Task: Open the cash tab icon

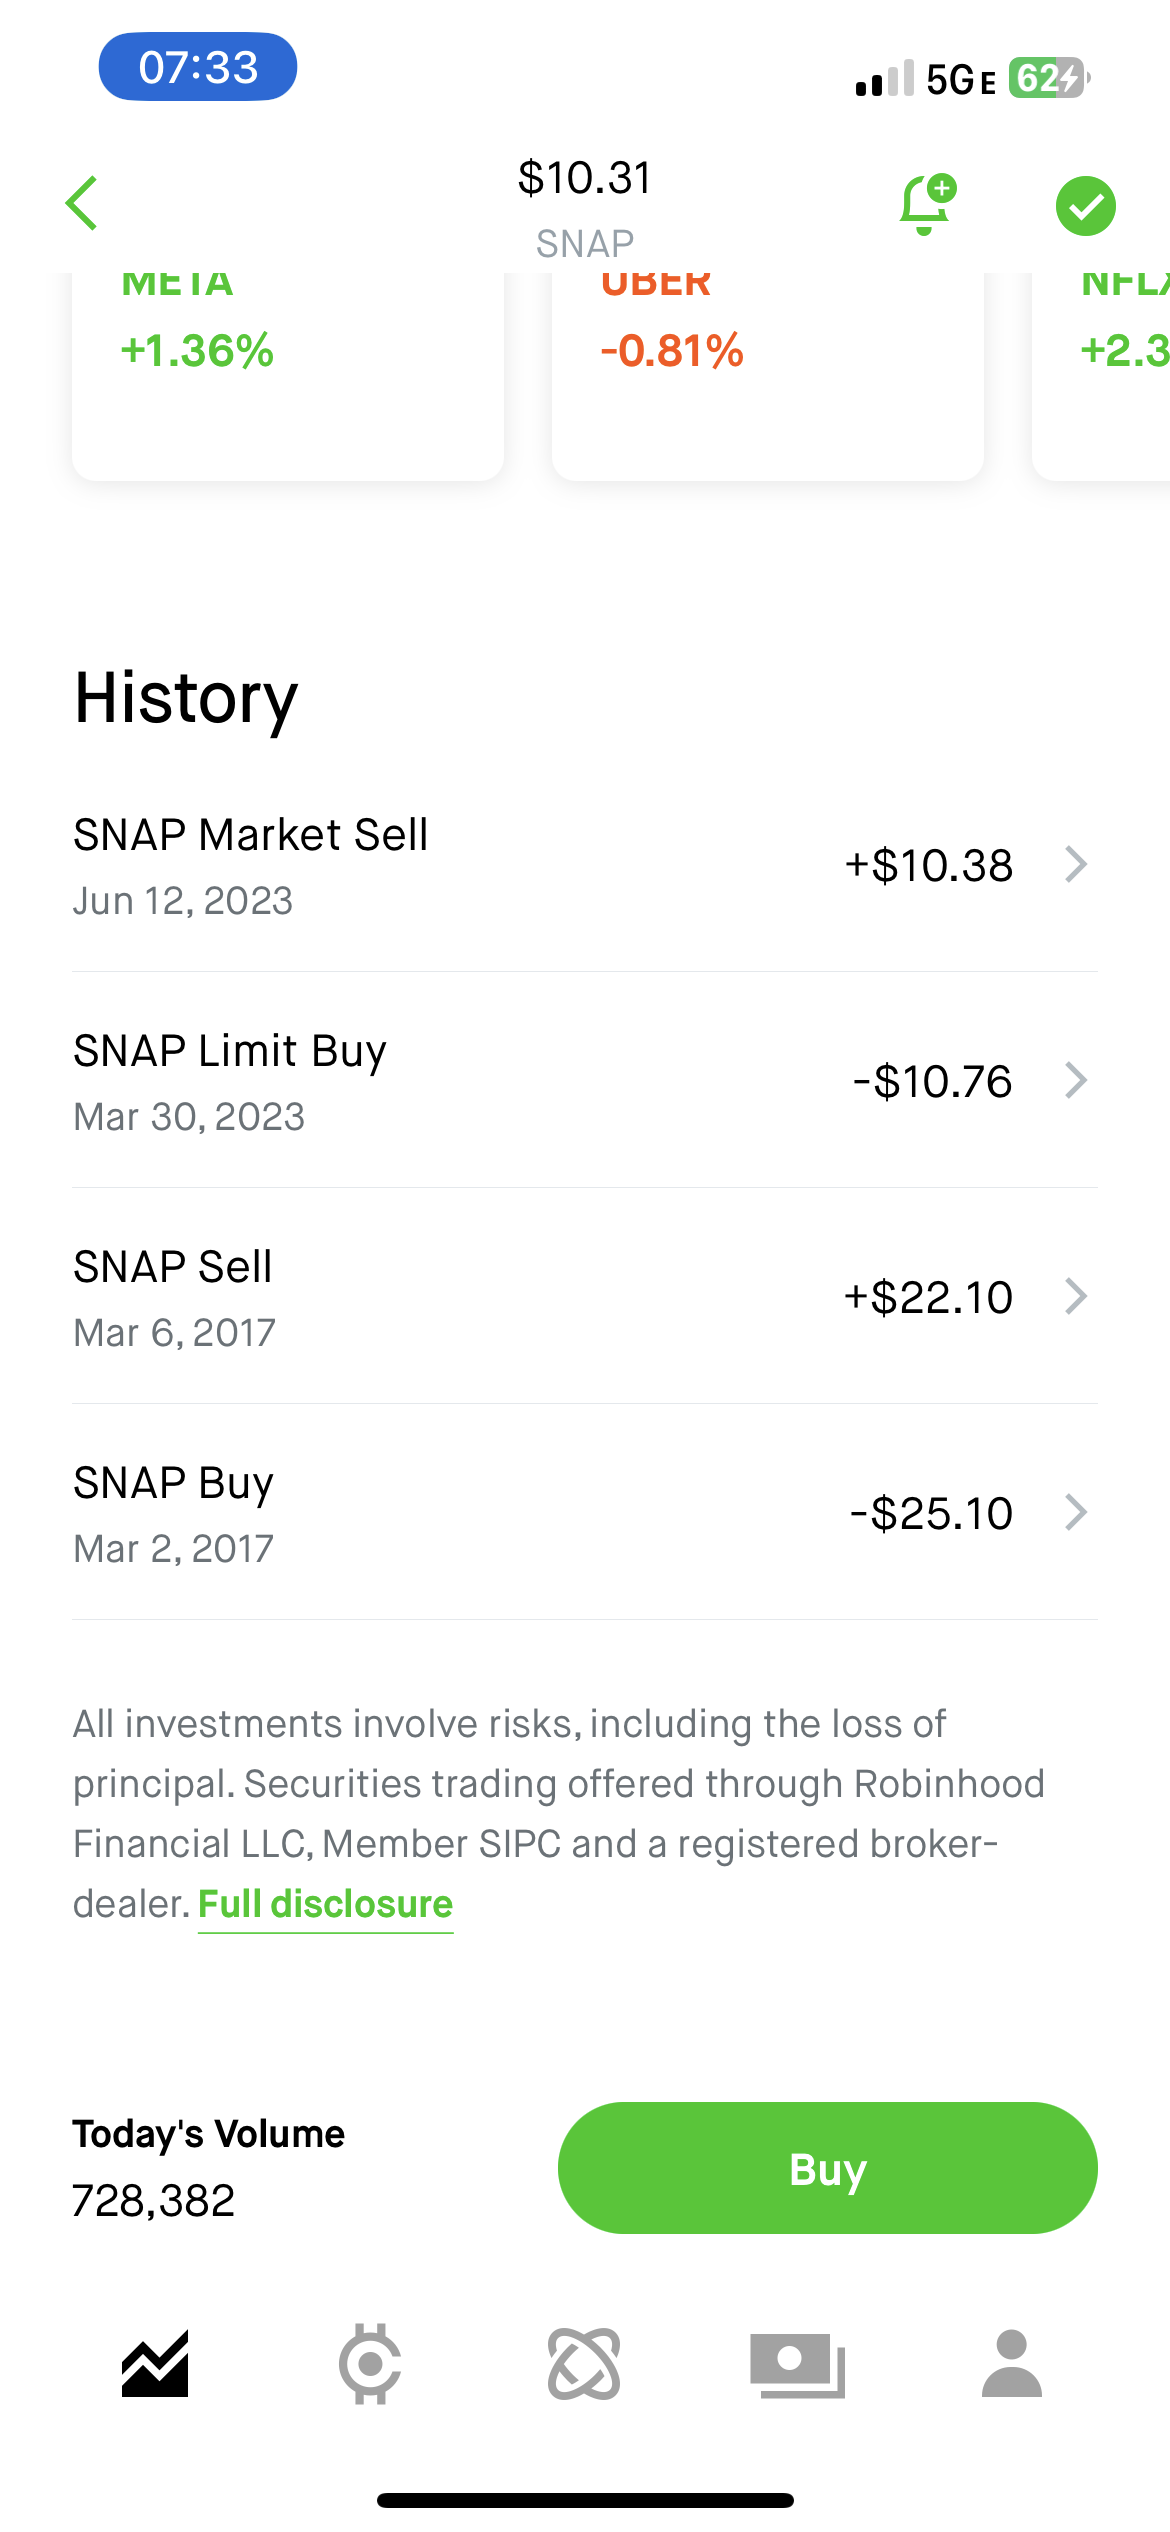Action: click(x=798, y=2364)
